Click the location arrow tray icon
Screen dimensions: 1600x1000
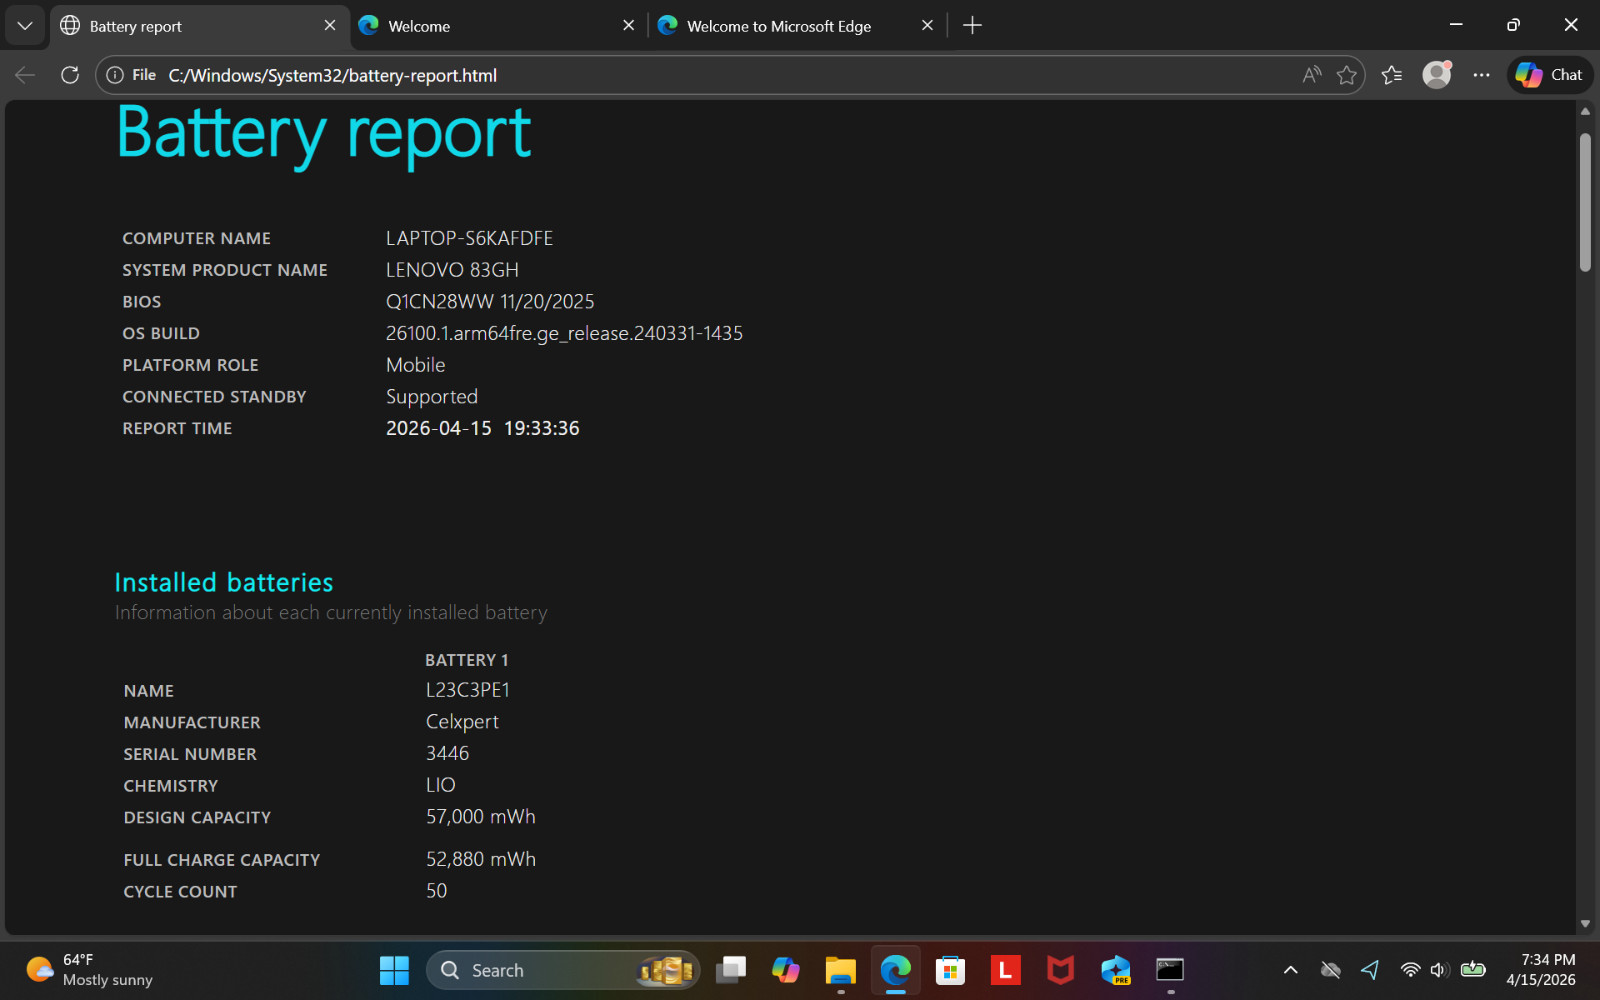pos(1370,970)
